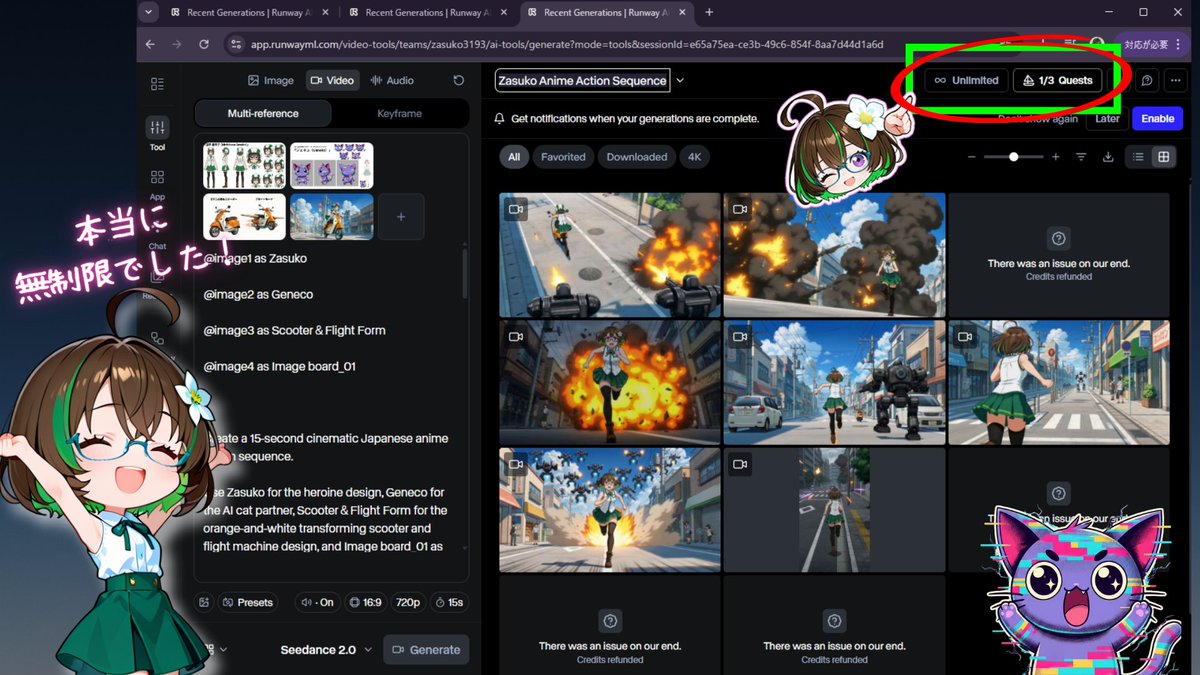Click '@image3 as Scooter & Flight Form' line
Screen dimensions: 1200x675
point(294,330)
